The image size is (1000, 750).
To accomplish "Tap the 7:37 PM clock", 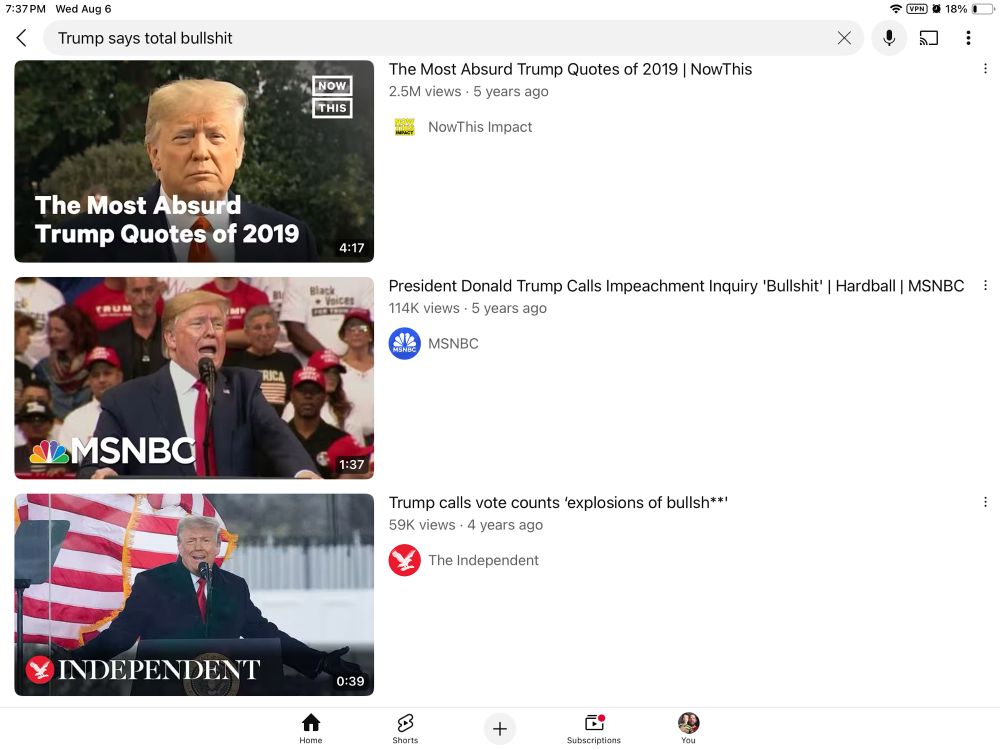I will pyautogui.click(x=26, y=9).
